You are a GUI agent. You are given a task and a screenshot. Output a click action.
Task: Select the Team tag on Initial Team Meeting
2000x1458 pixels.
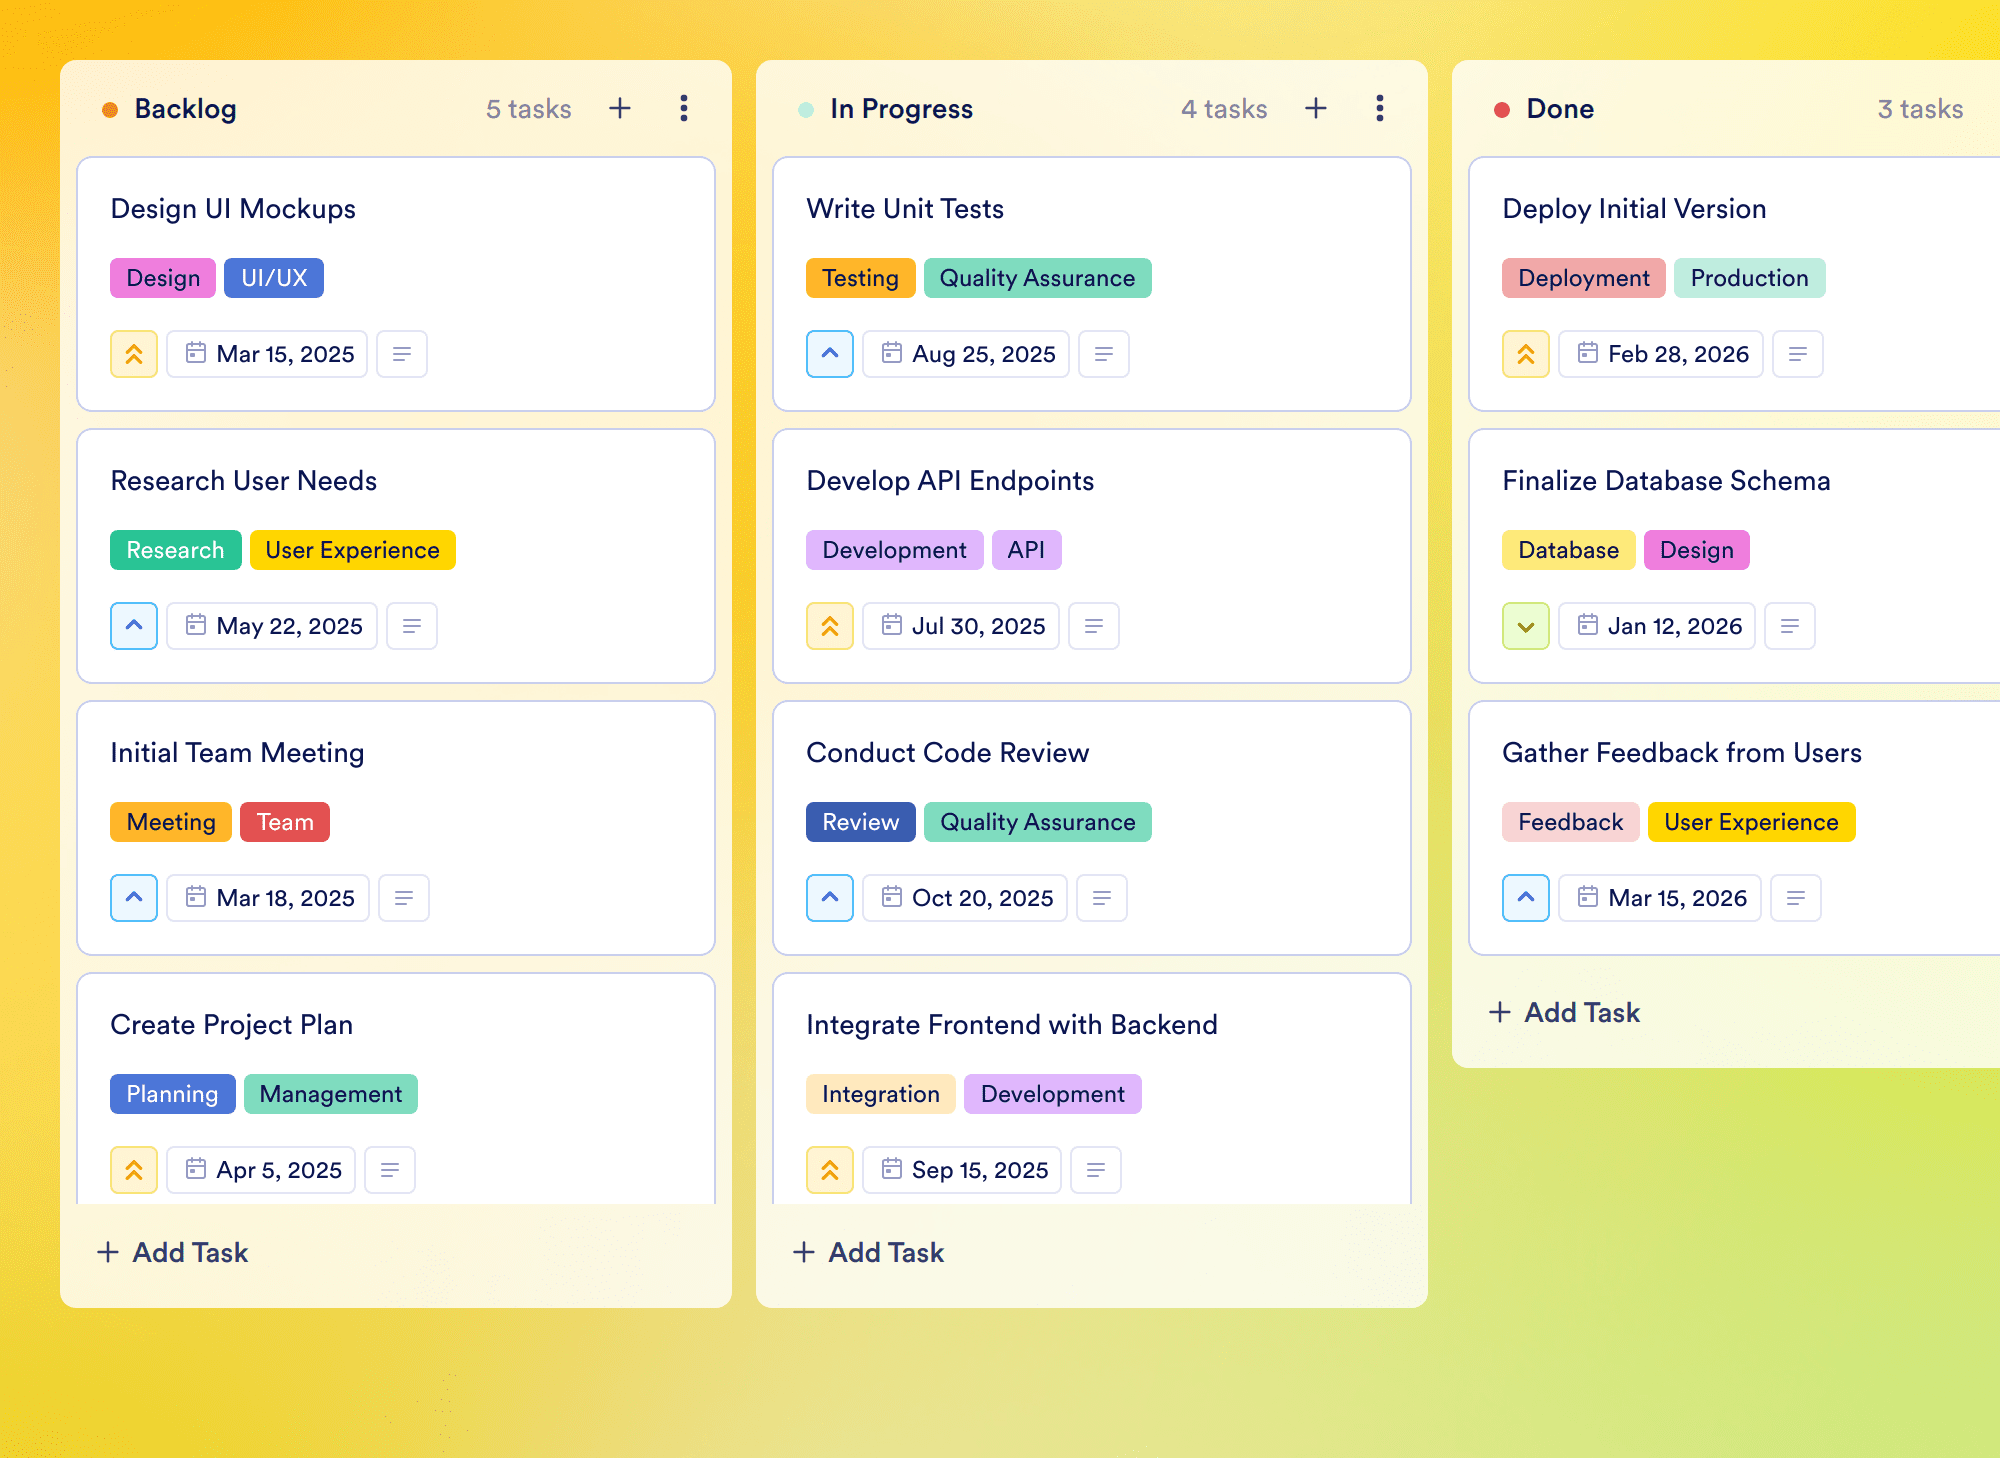tap(285, 822)
